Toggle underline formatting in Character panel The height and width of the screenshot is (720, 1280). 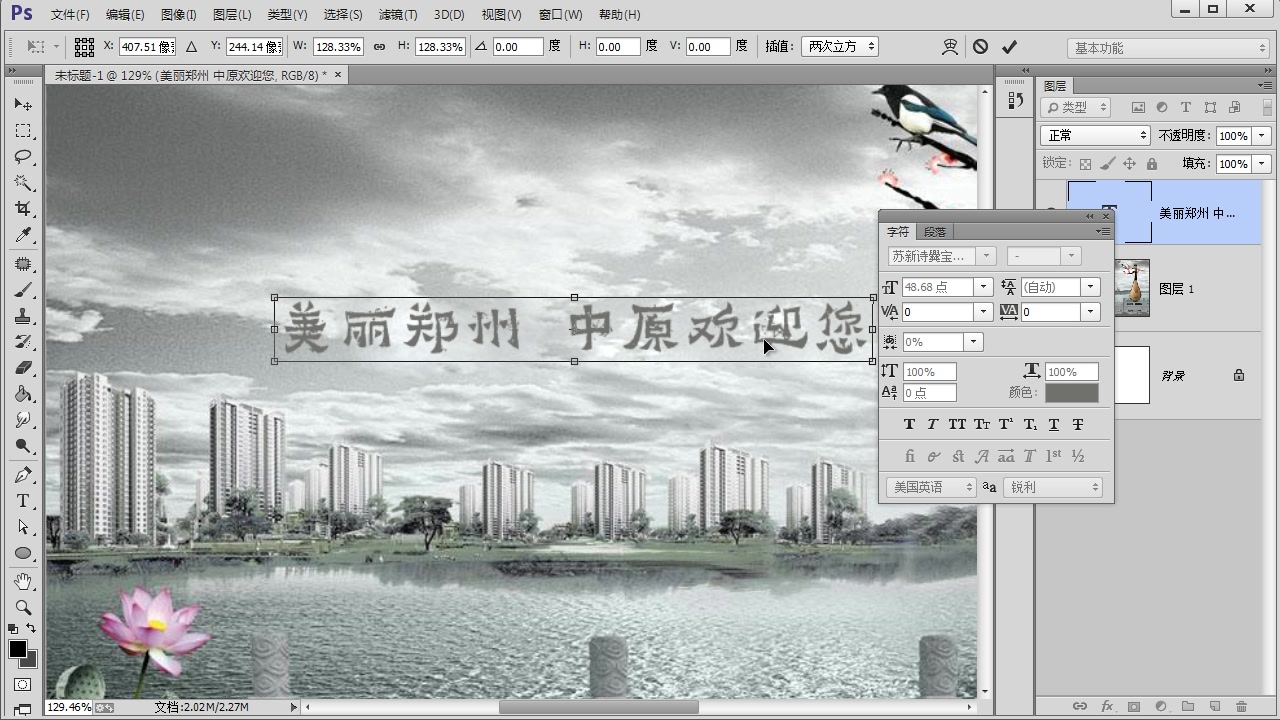[x=1053, y=424]
